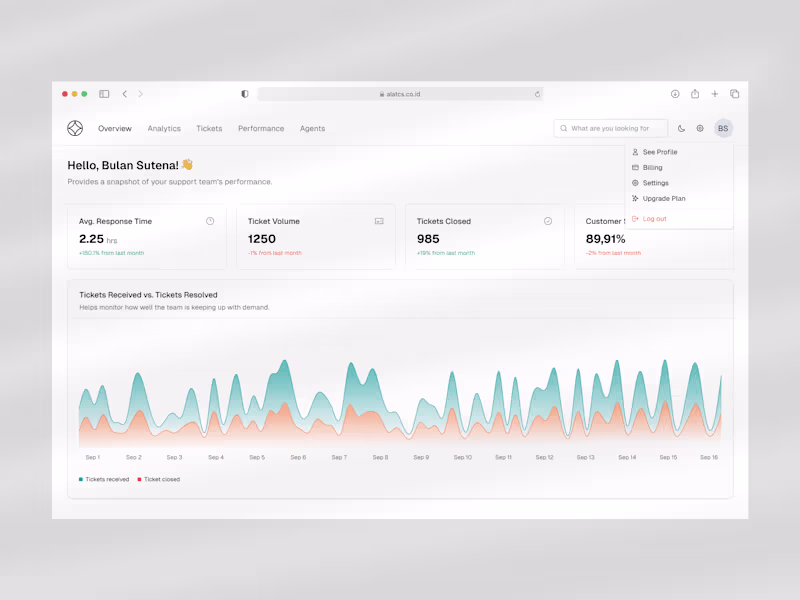The width and height of the screenshot is (800, 600).
Task: Toggle the Ticket closed legend swatch
Action: (x=141, y=479)
